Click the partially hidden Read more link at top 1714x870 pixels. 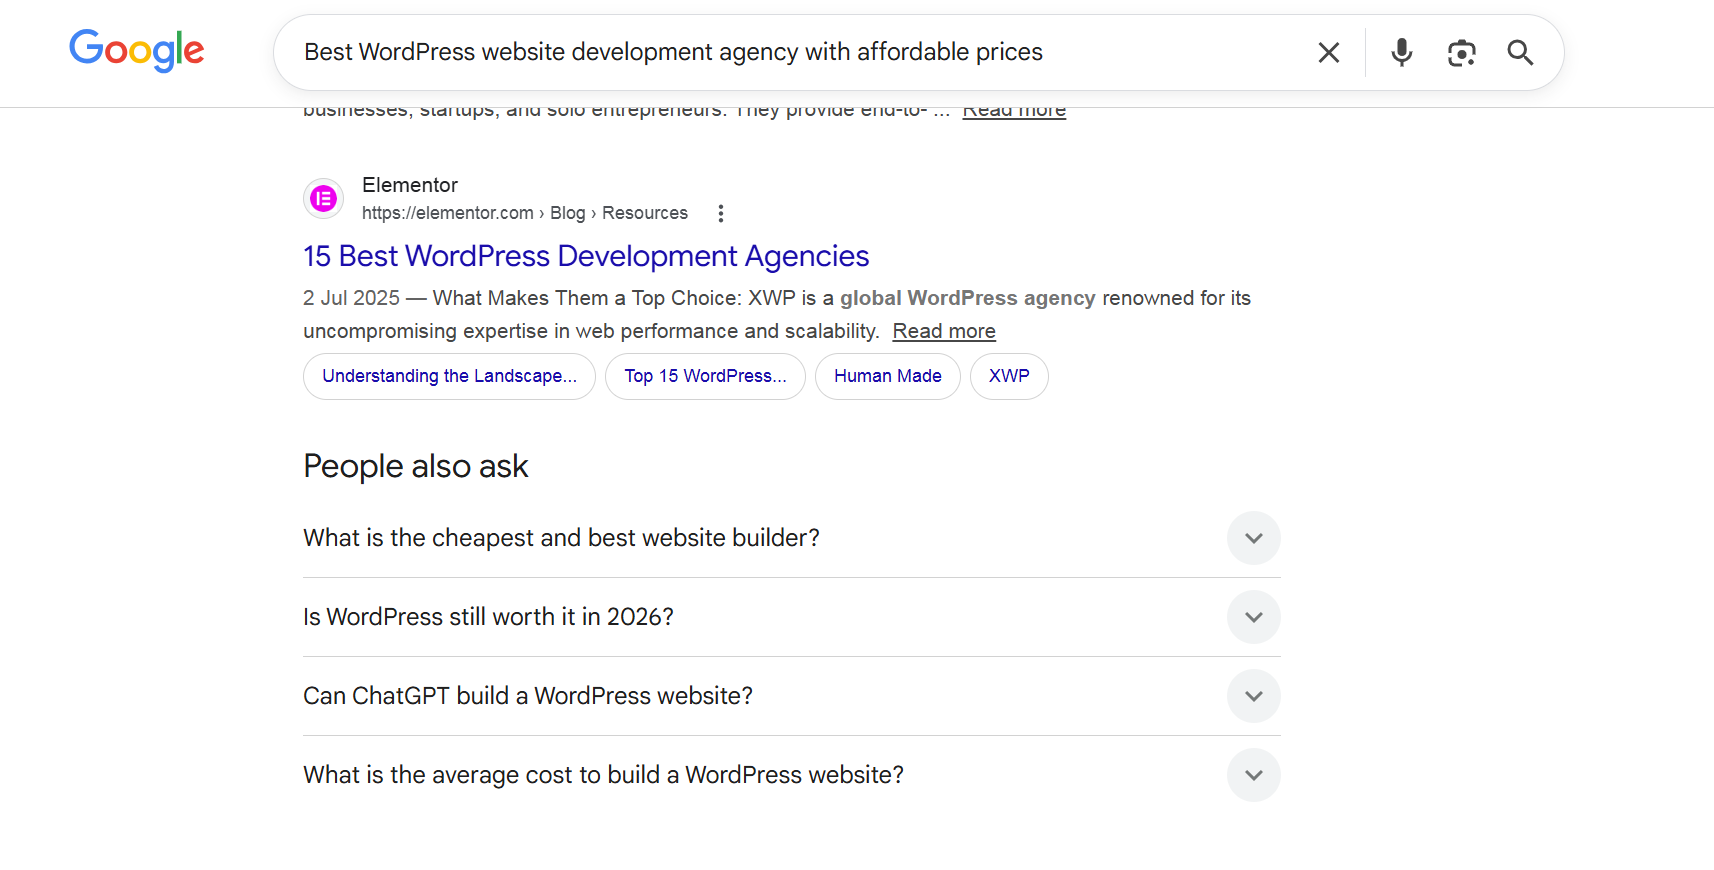(1013, 112)
